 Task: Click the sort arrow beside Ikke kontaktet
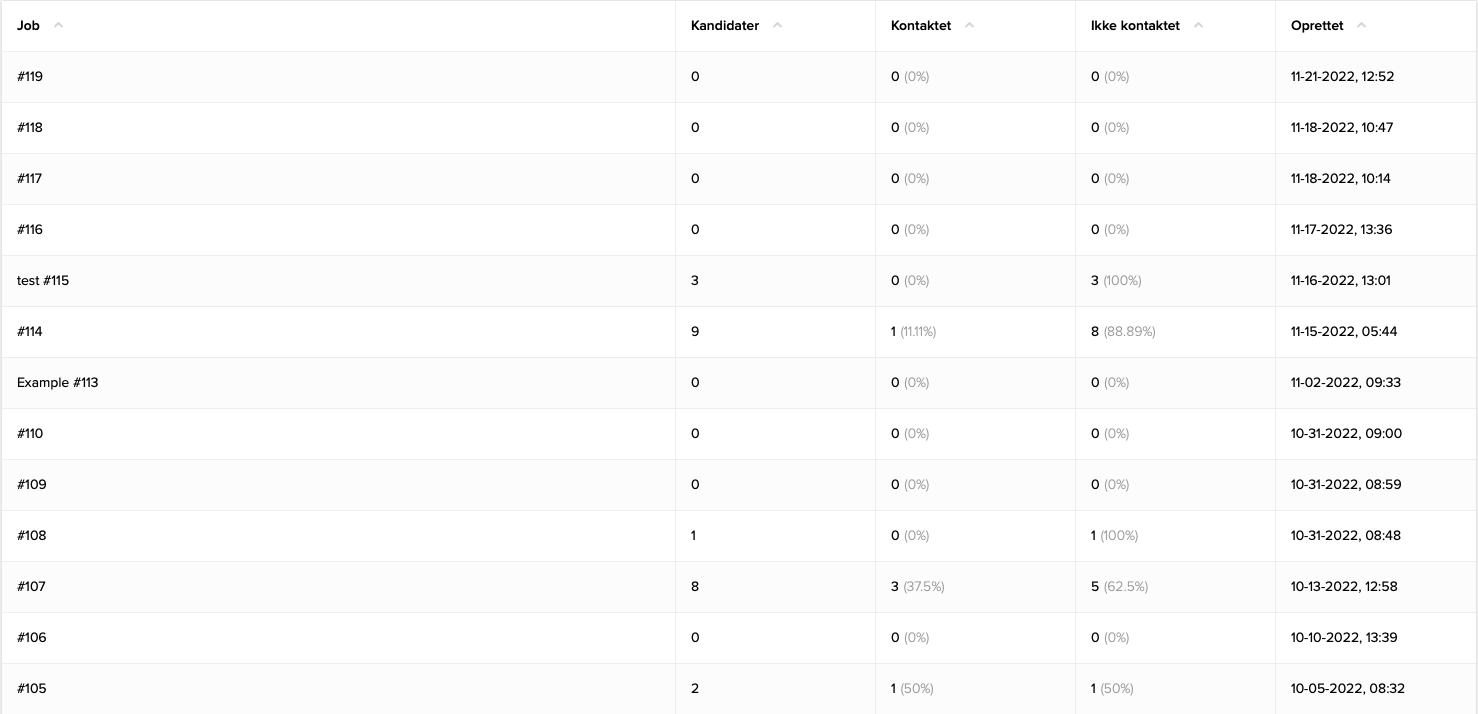[1198, 25]
